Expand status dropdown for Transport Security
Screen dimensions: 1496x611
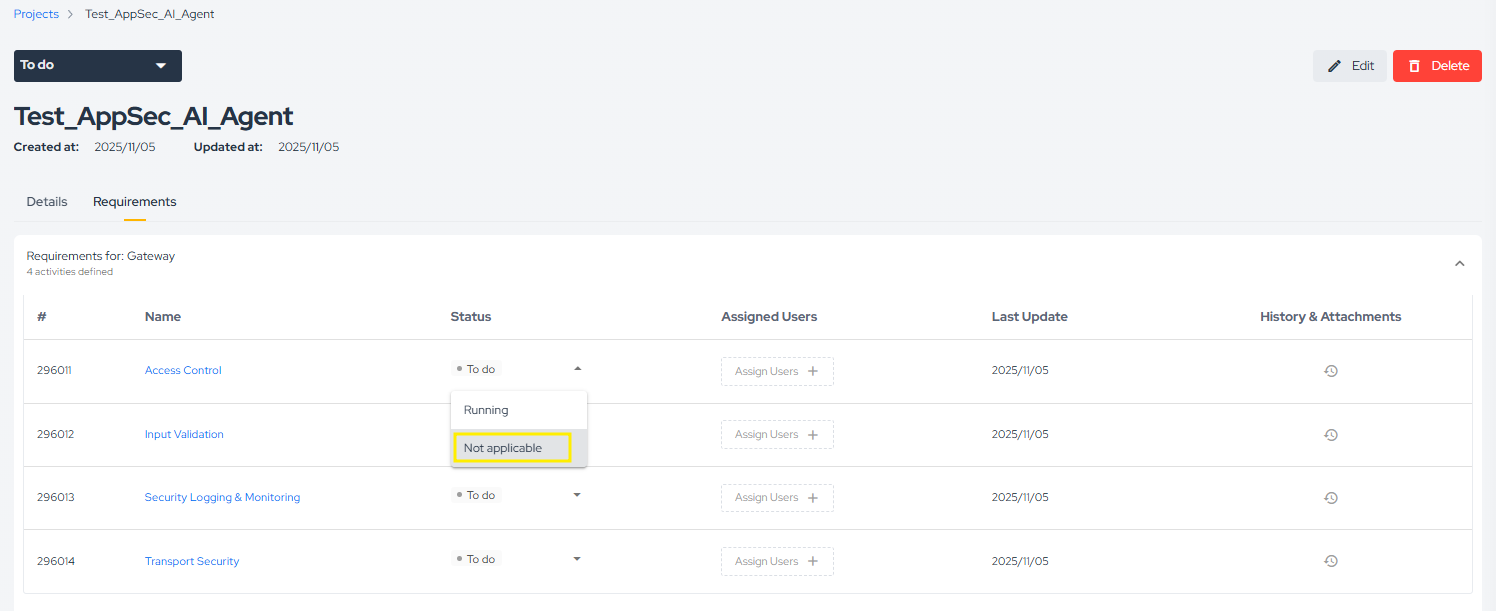tap(577, 559)
